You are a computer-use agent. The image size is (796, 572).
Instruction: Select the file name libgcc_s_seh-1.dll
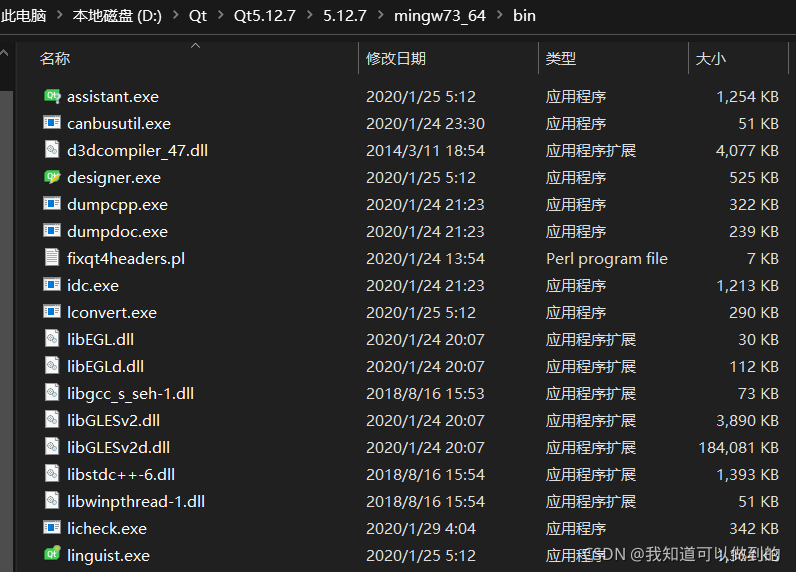coord(130,394)
